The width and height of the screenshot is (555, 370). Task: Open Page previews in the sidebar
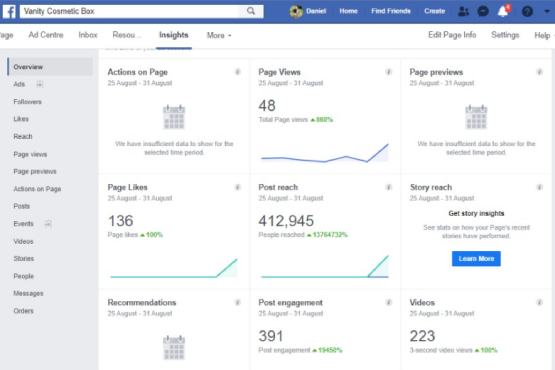coord(35,171)
